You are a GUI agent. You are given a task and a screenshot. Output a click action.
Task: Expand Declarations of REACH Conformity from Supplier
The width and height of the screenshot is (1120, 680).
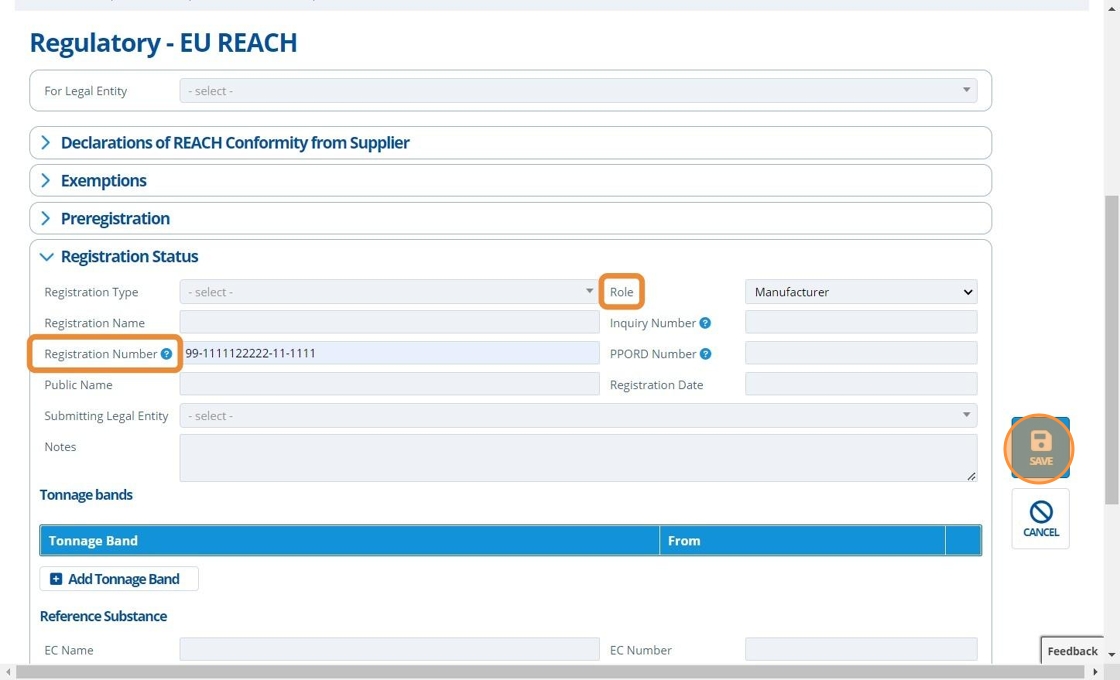pyautogui.click(x=510, y=143)
